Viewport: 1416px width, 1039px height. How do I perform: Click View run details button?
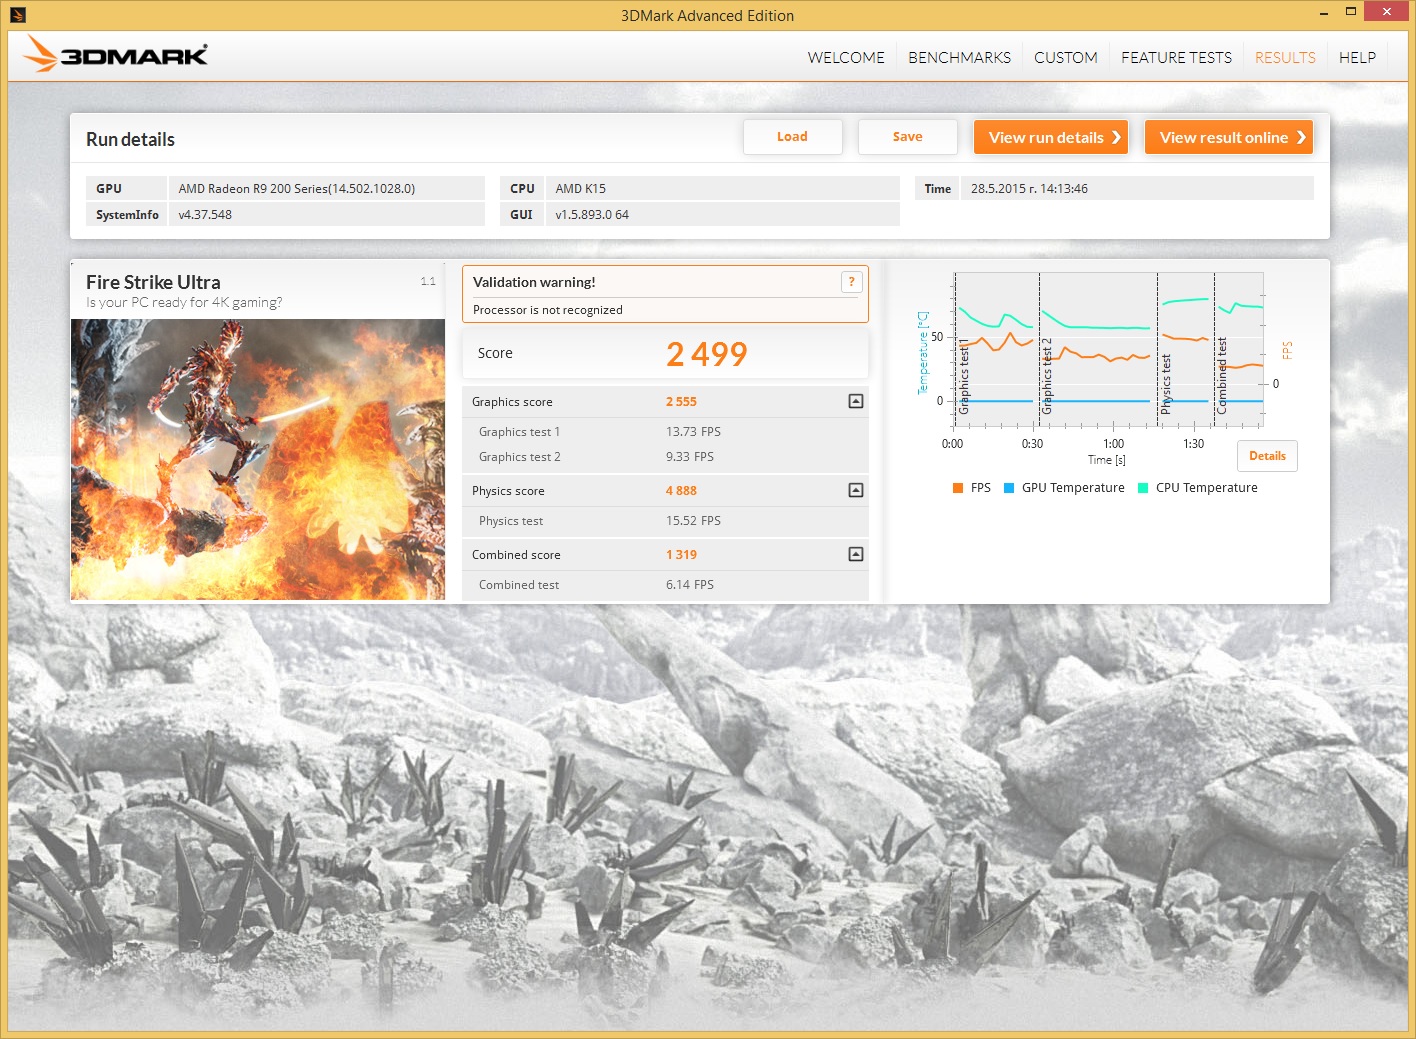click(x=1051, y=137)
